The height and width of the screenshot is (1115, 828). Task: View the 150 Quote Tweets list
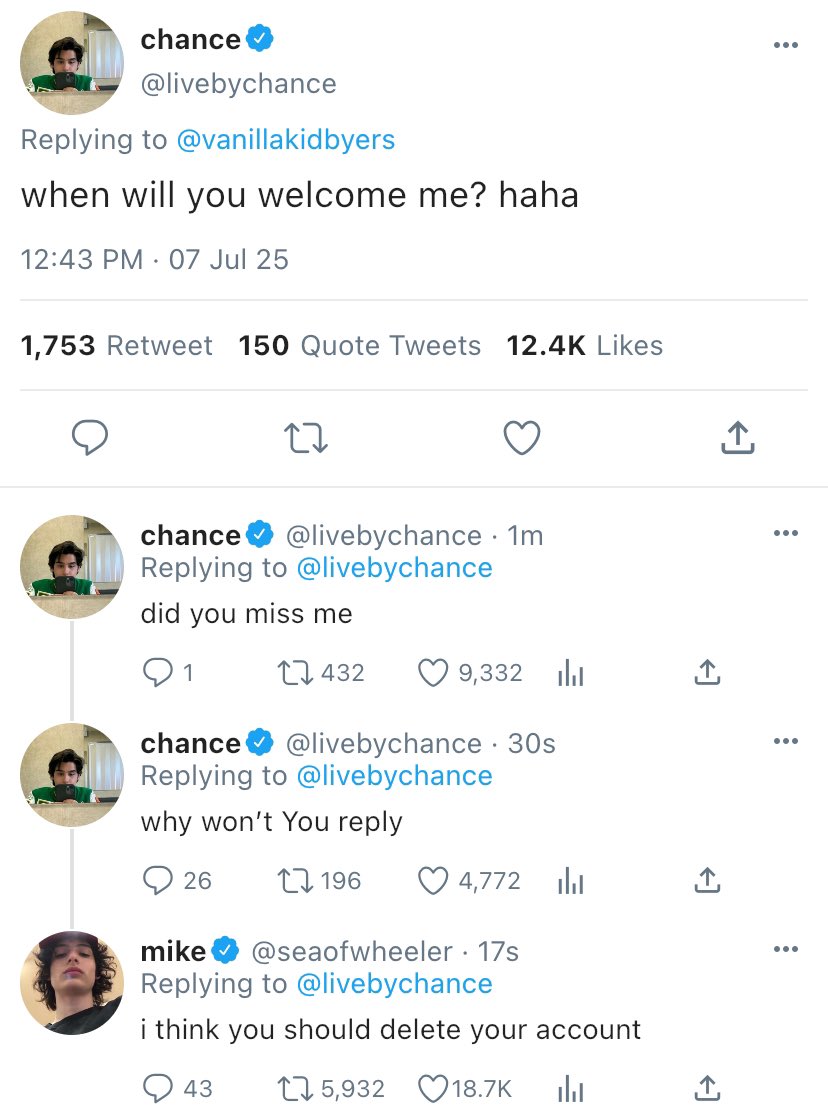point(359,346)
